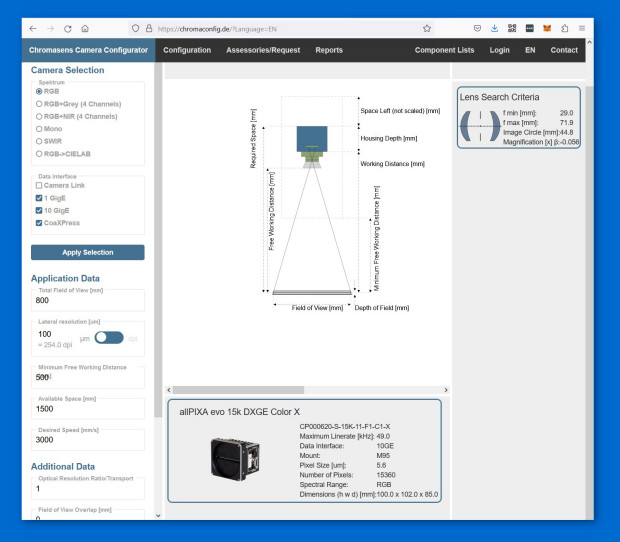The width and height of the screenshot is (620, 542).
Task: Bookmark this page with the star icon
Action: point(427,28)
